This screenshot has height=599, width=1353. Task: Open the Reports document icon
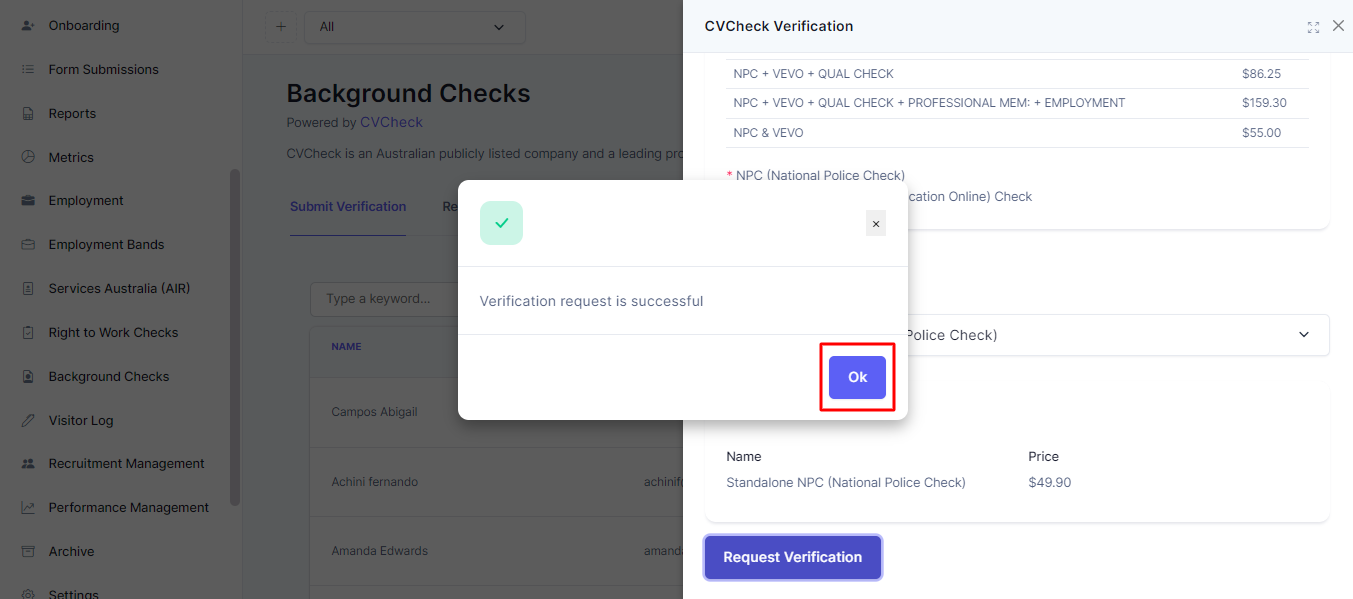(x=28, y=114)
